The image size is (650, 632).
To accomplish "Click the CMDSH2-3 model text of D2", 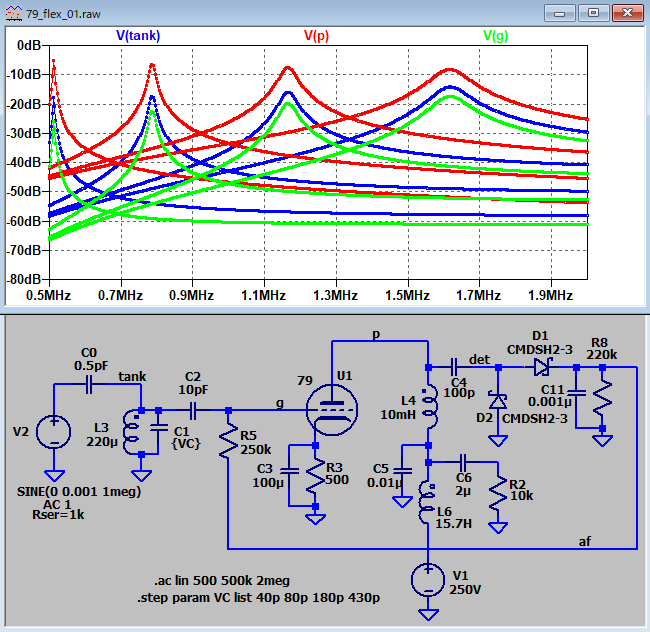I will tap(535, 419).
